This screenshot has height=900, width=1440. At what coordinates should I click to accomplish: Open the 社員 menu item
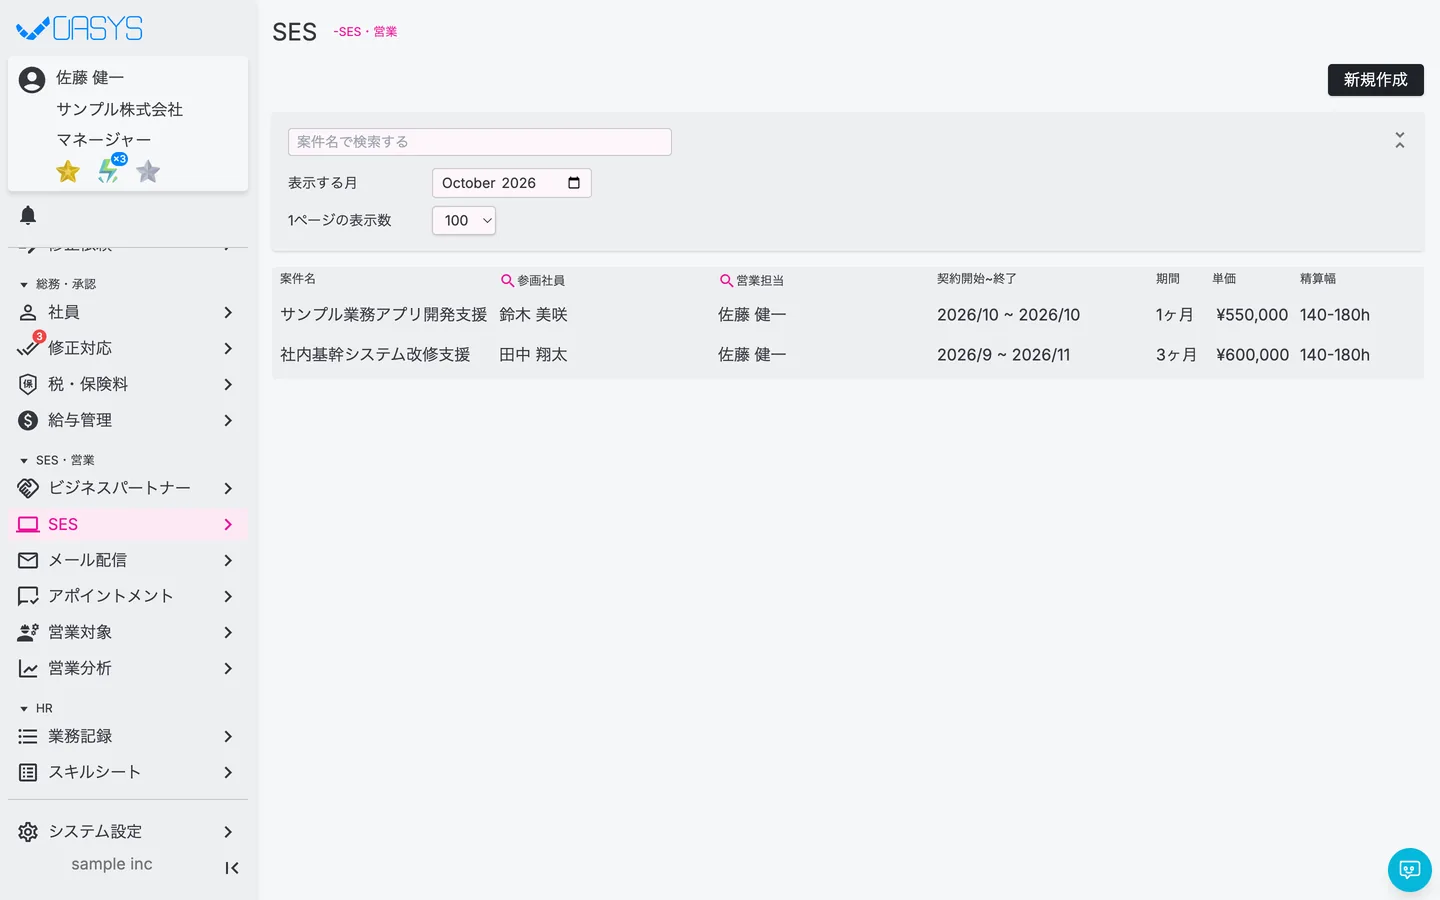(128, 312)
